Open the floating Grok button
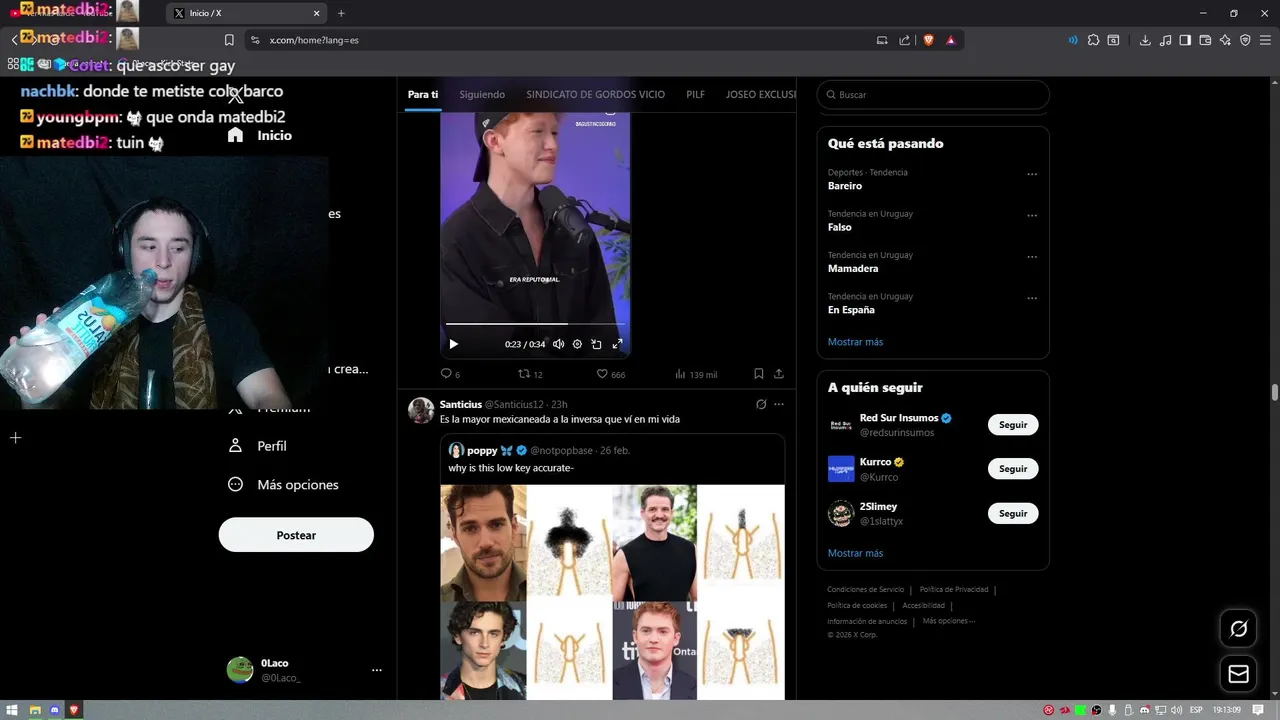 pos(1238,629)
